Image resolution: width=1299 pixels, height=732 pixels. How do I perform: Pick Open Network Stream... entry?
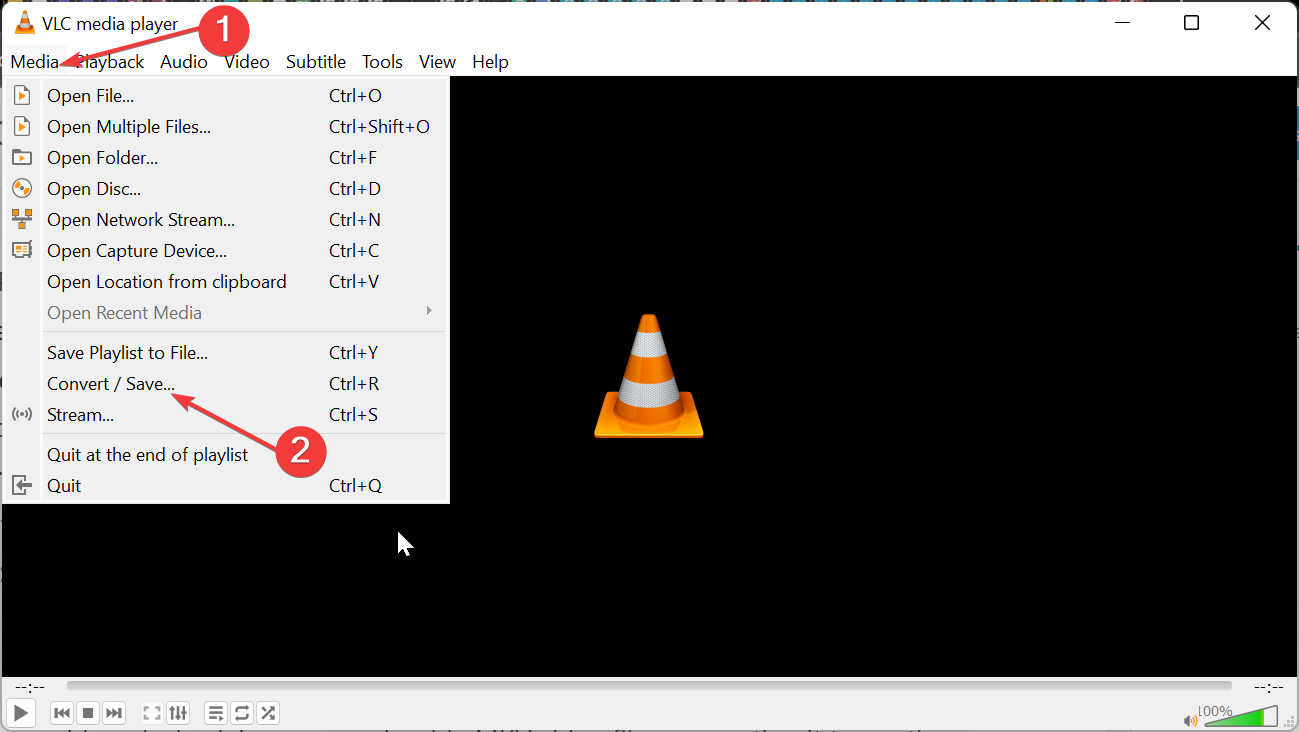[x=226, y=220]
